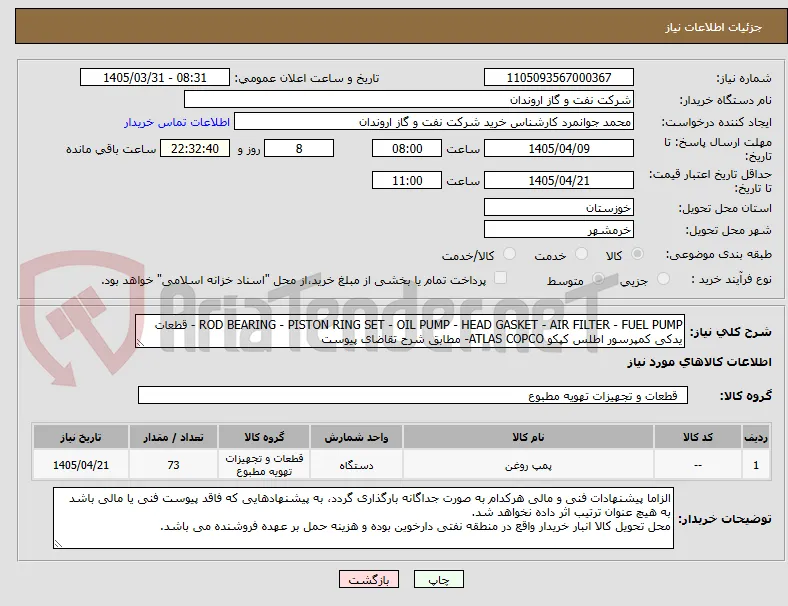Click the page title جزئیات اطلاعات نیاز
Image resolution: width=788 pixels, height=606 pixels.
(x=714, y=27)
